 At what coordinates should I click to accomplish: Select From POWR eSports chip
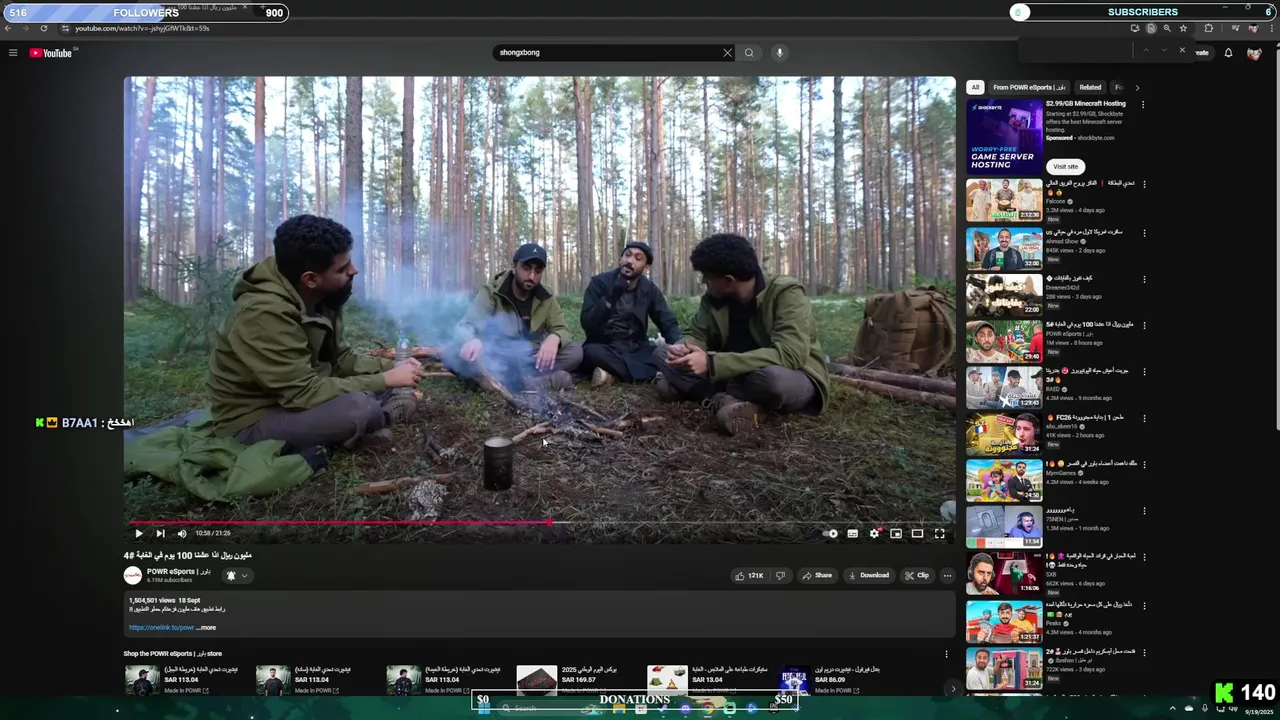[x=1029, y=87]
